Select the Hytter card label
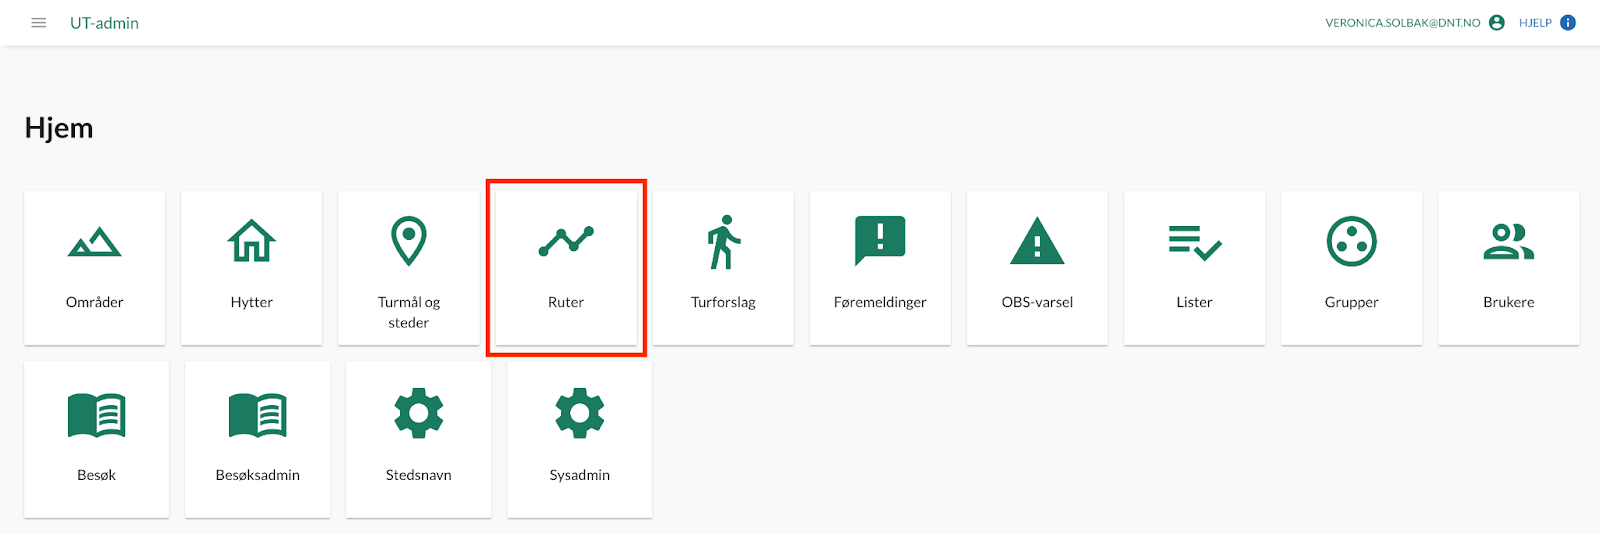1600x534 pixels. [252, 302]
